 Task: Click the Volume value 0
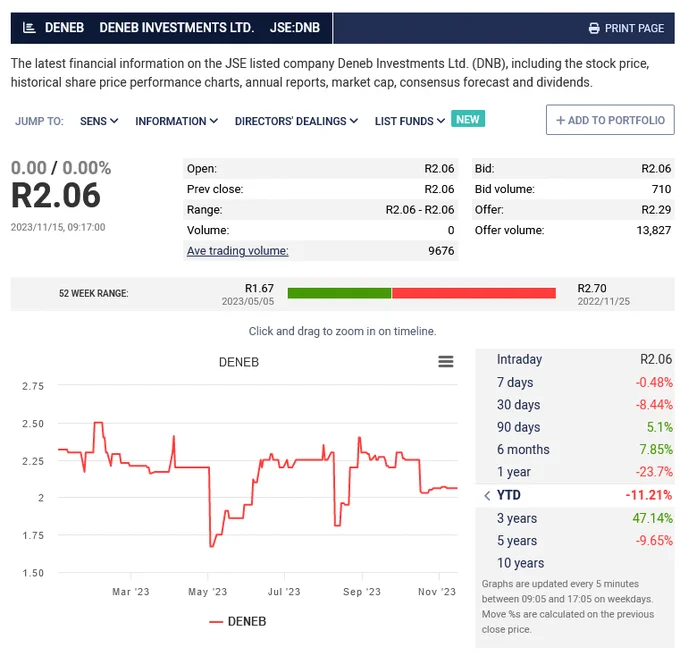[451, 230]
